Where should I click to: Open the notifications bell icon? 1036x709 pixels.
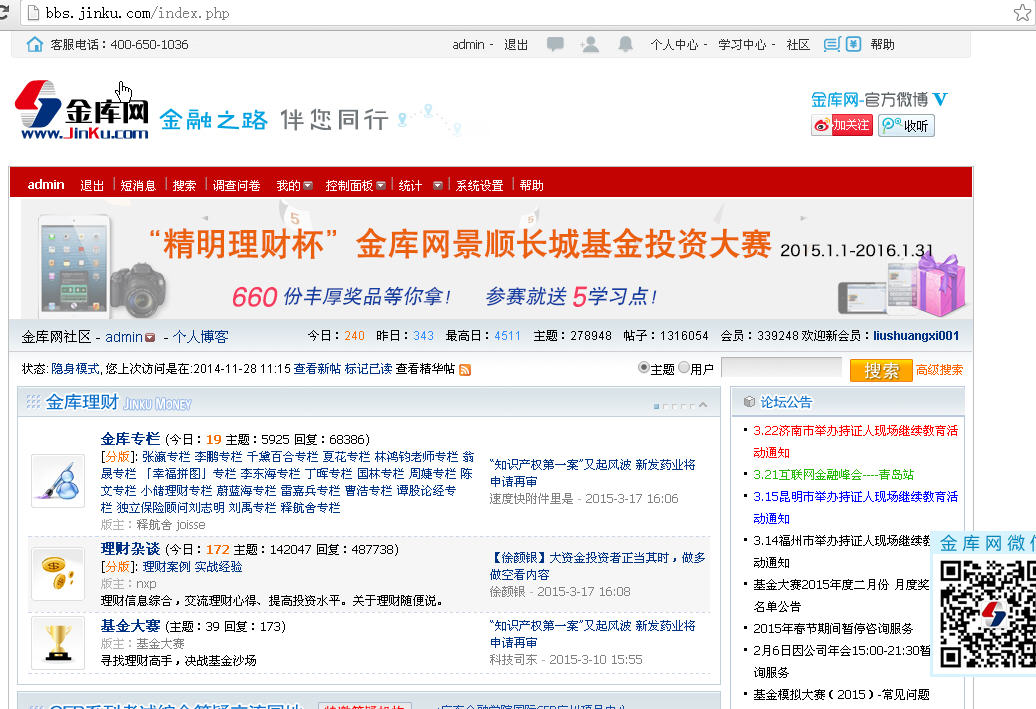pyautogui.click(x=625, y=44)
